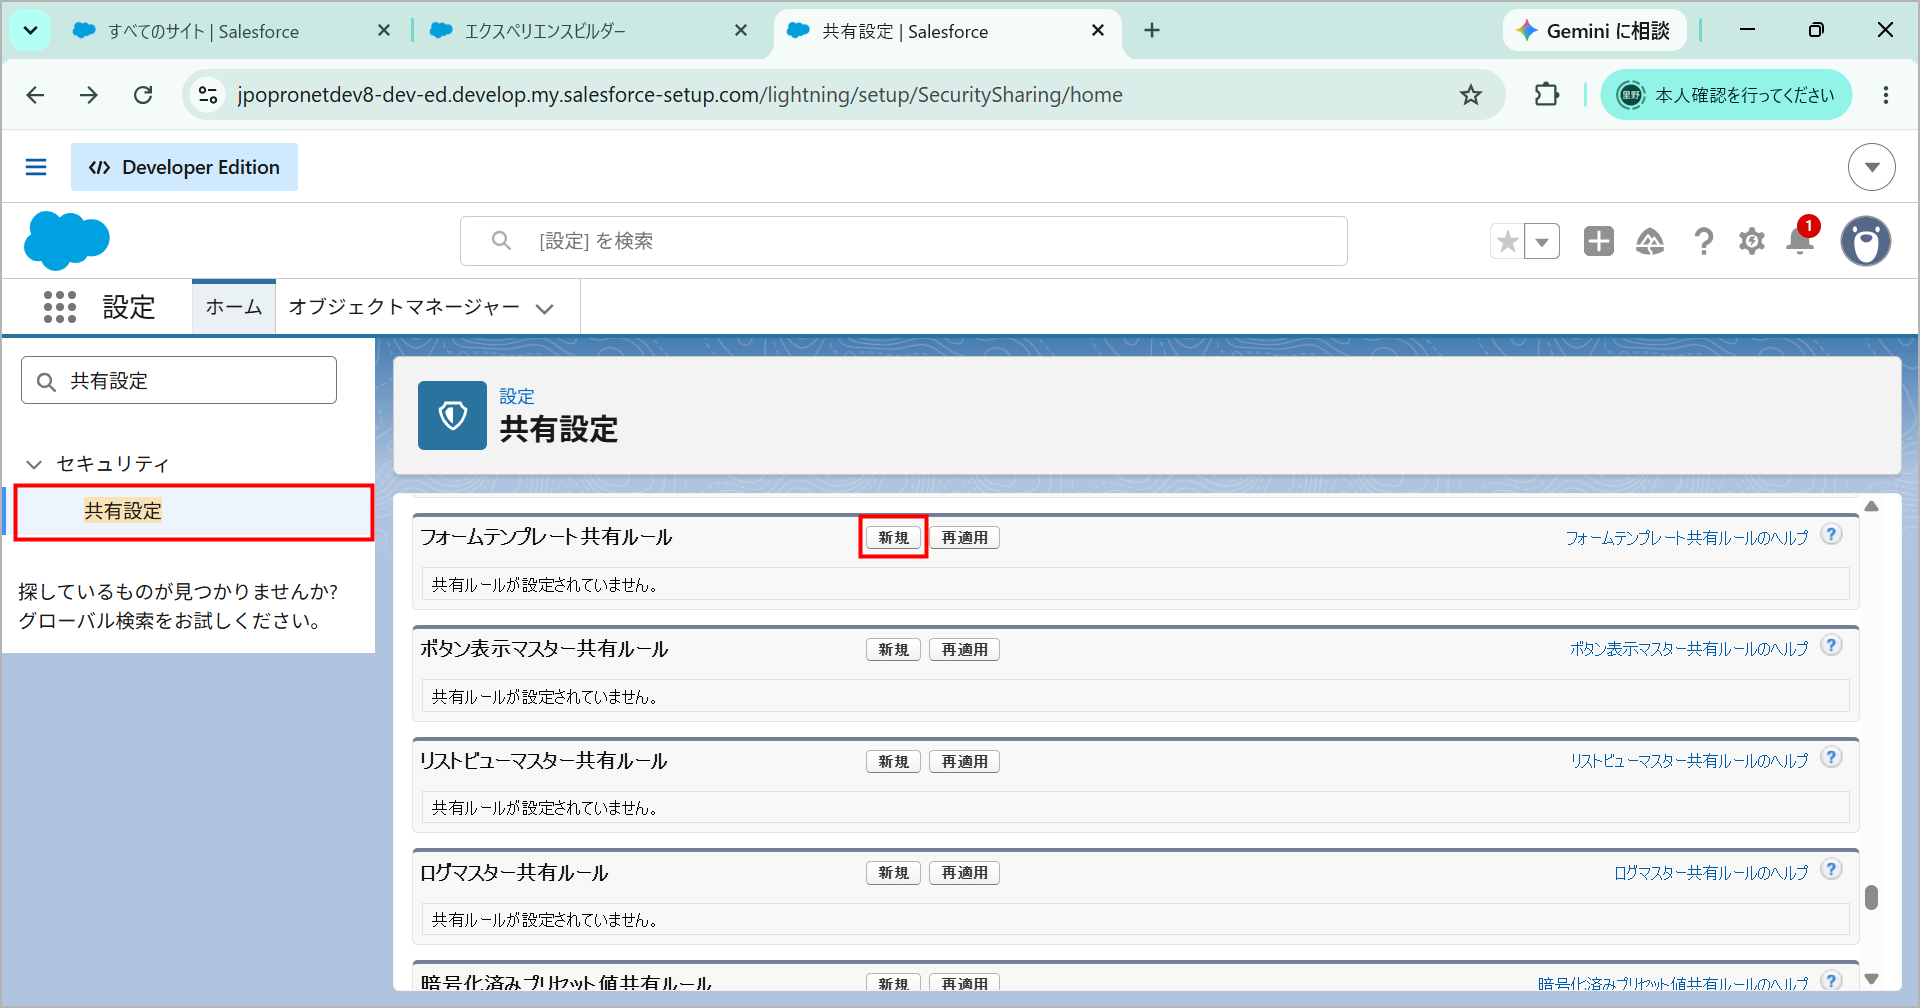
Task: Click the global actions plus icon
Action: coord(1599,241)
